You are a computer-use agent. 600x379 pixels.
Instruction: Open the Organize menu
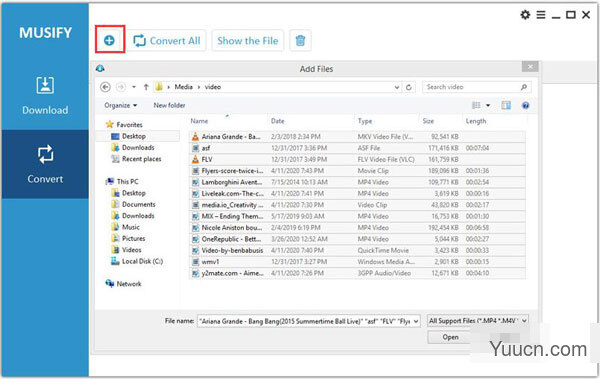(x=121, y=105)
